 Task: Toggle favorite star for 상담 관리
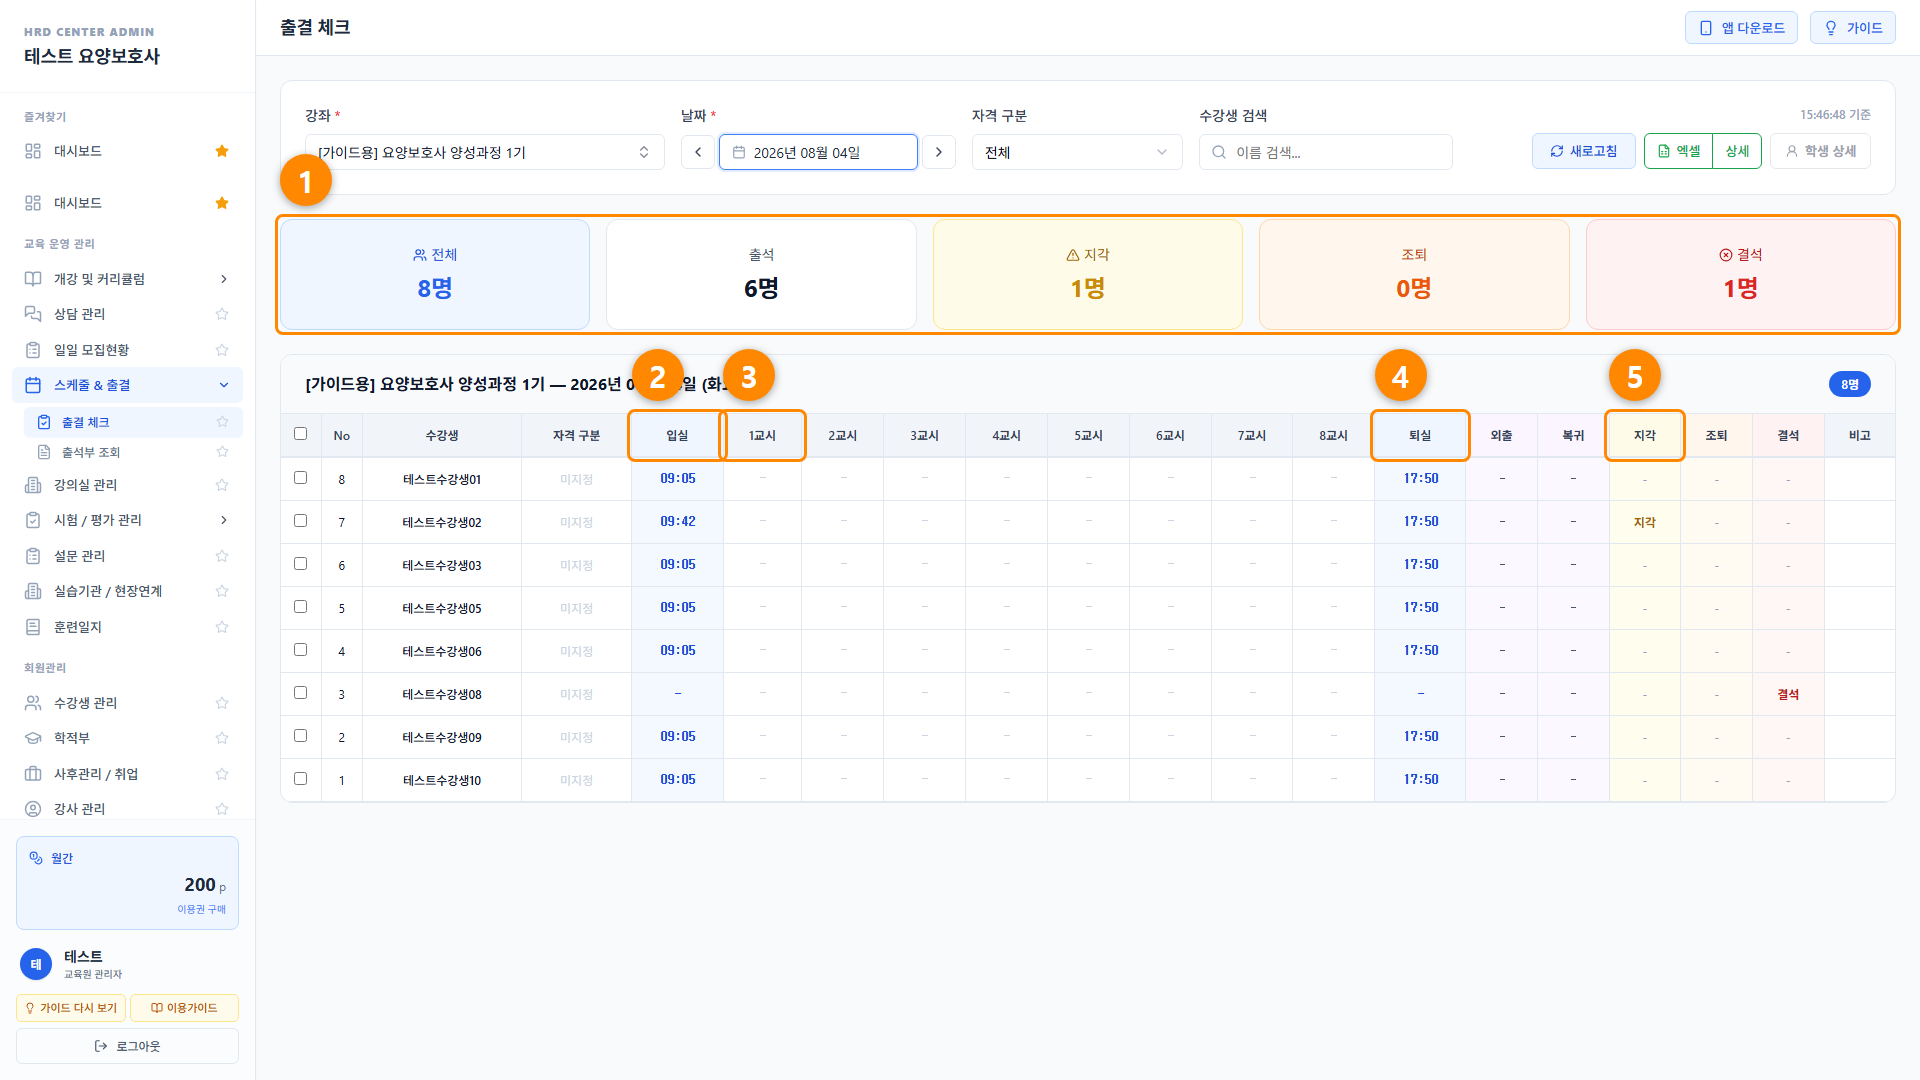222,314
